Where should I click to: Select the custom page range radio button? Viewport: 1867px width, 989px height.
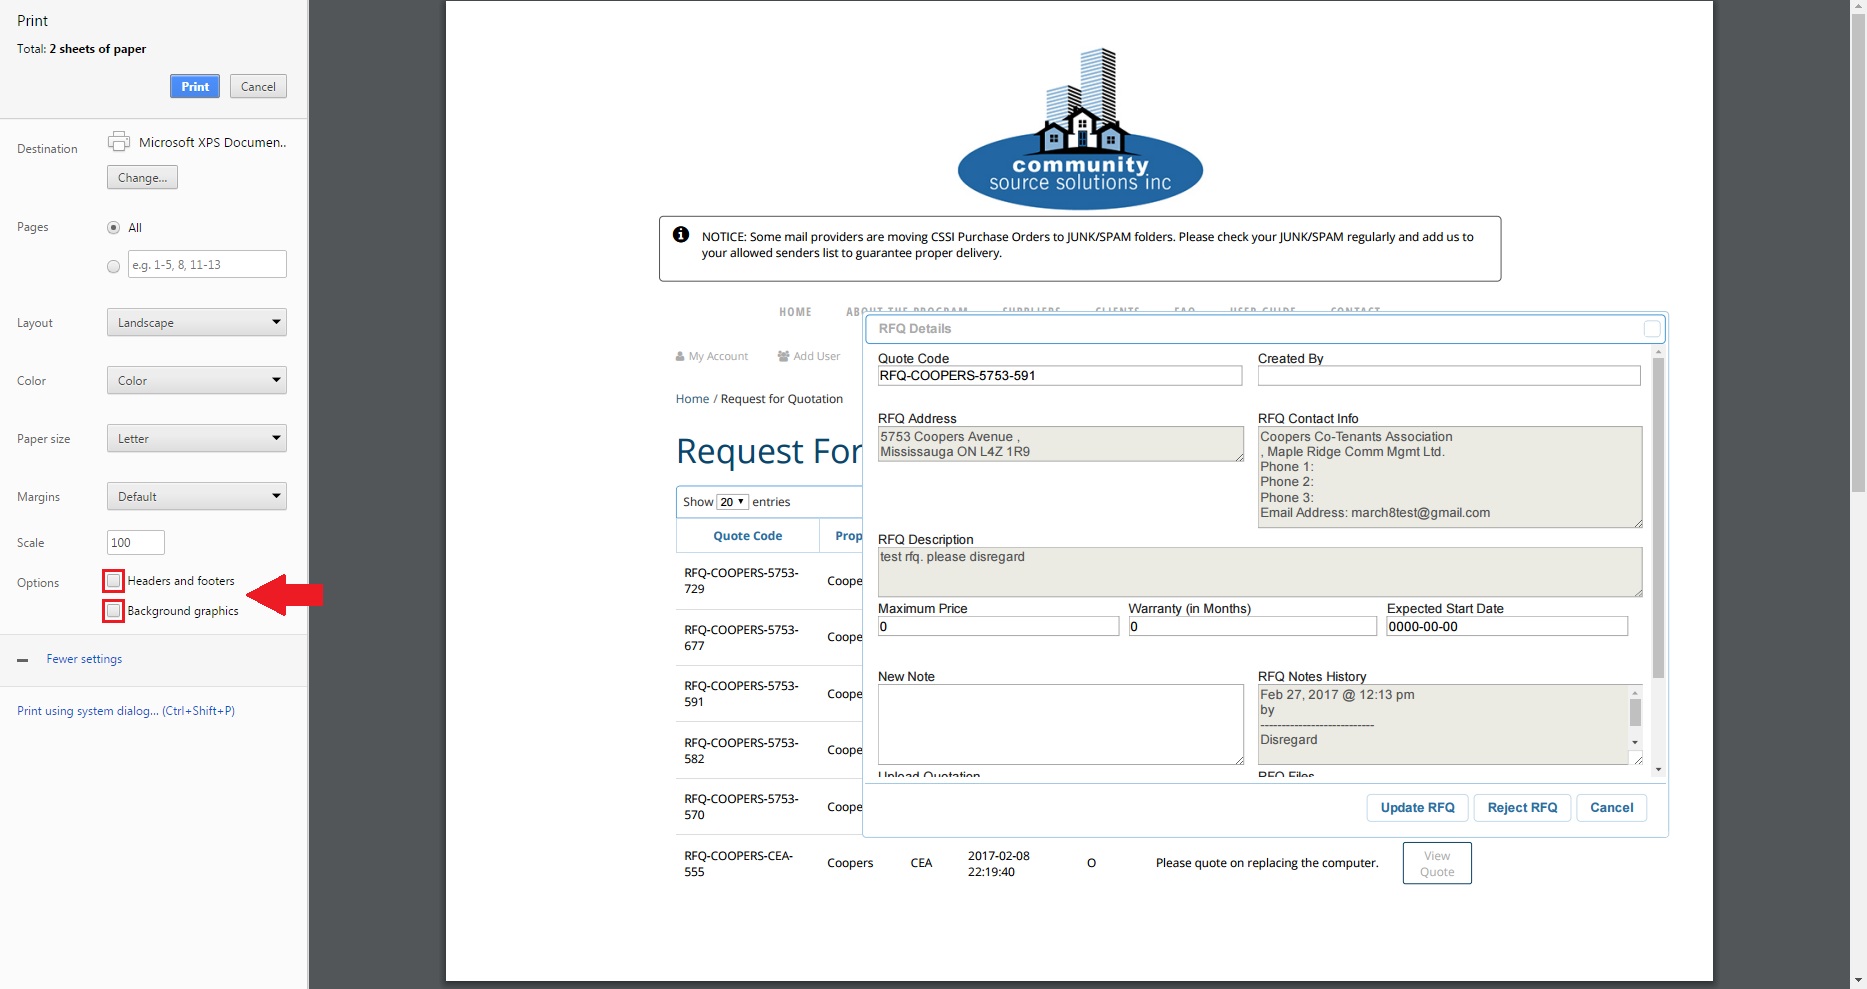[x=113, y=266]
